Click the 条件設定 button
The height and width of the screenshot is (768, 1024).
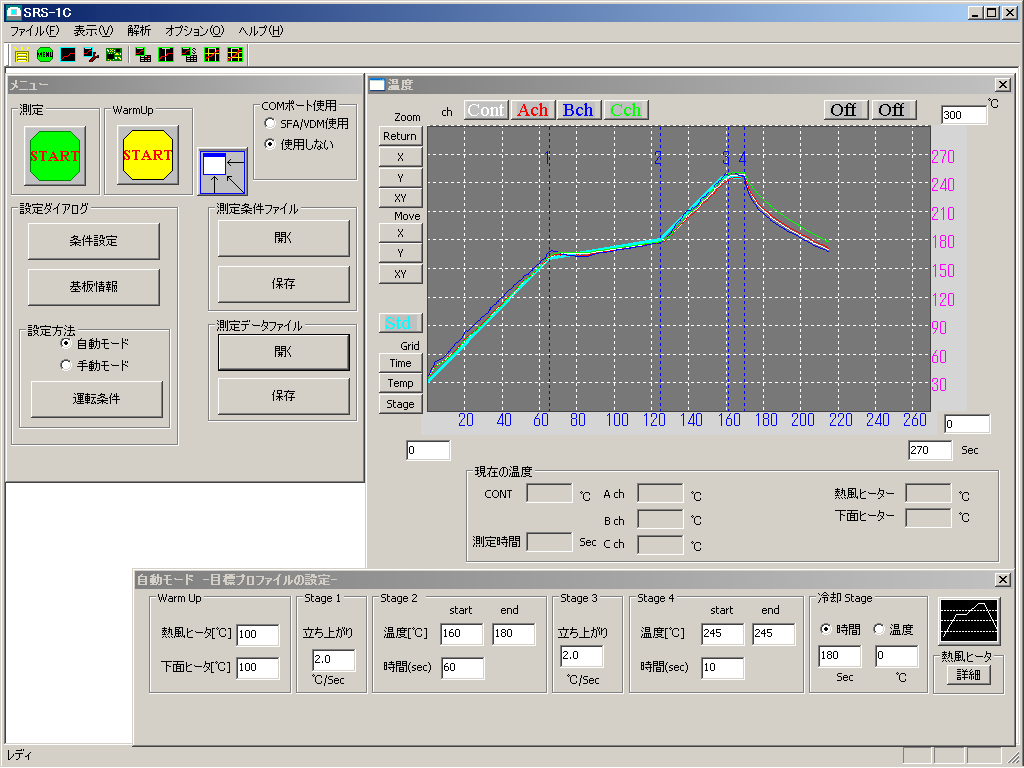click(93, 241)
